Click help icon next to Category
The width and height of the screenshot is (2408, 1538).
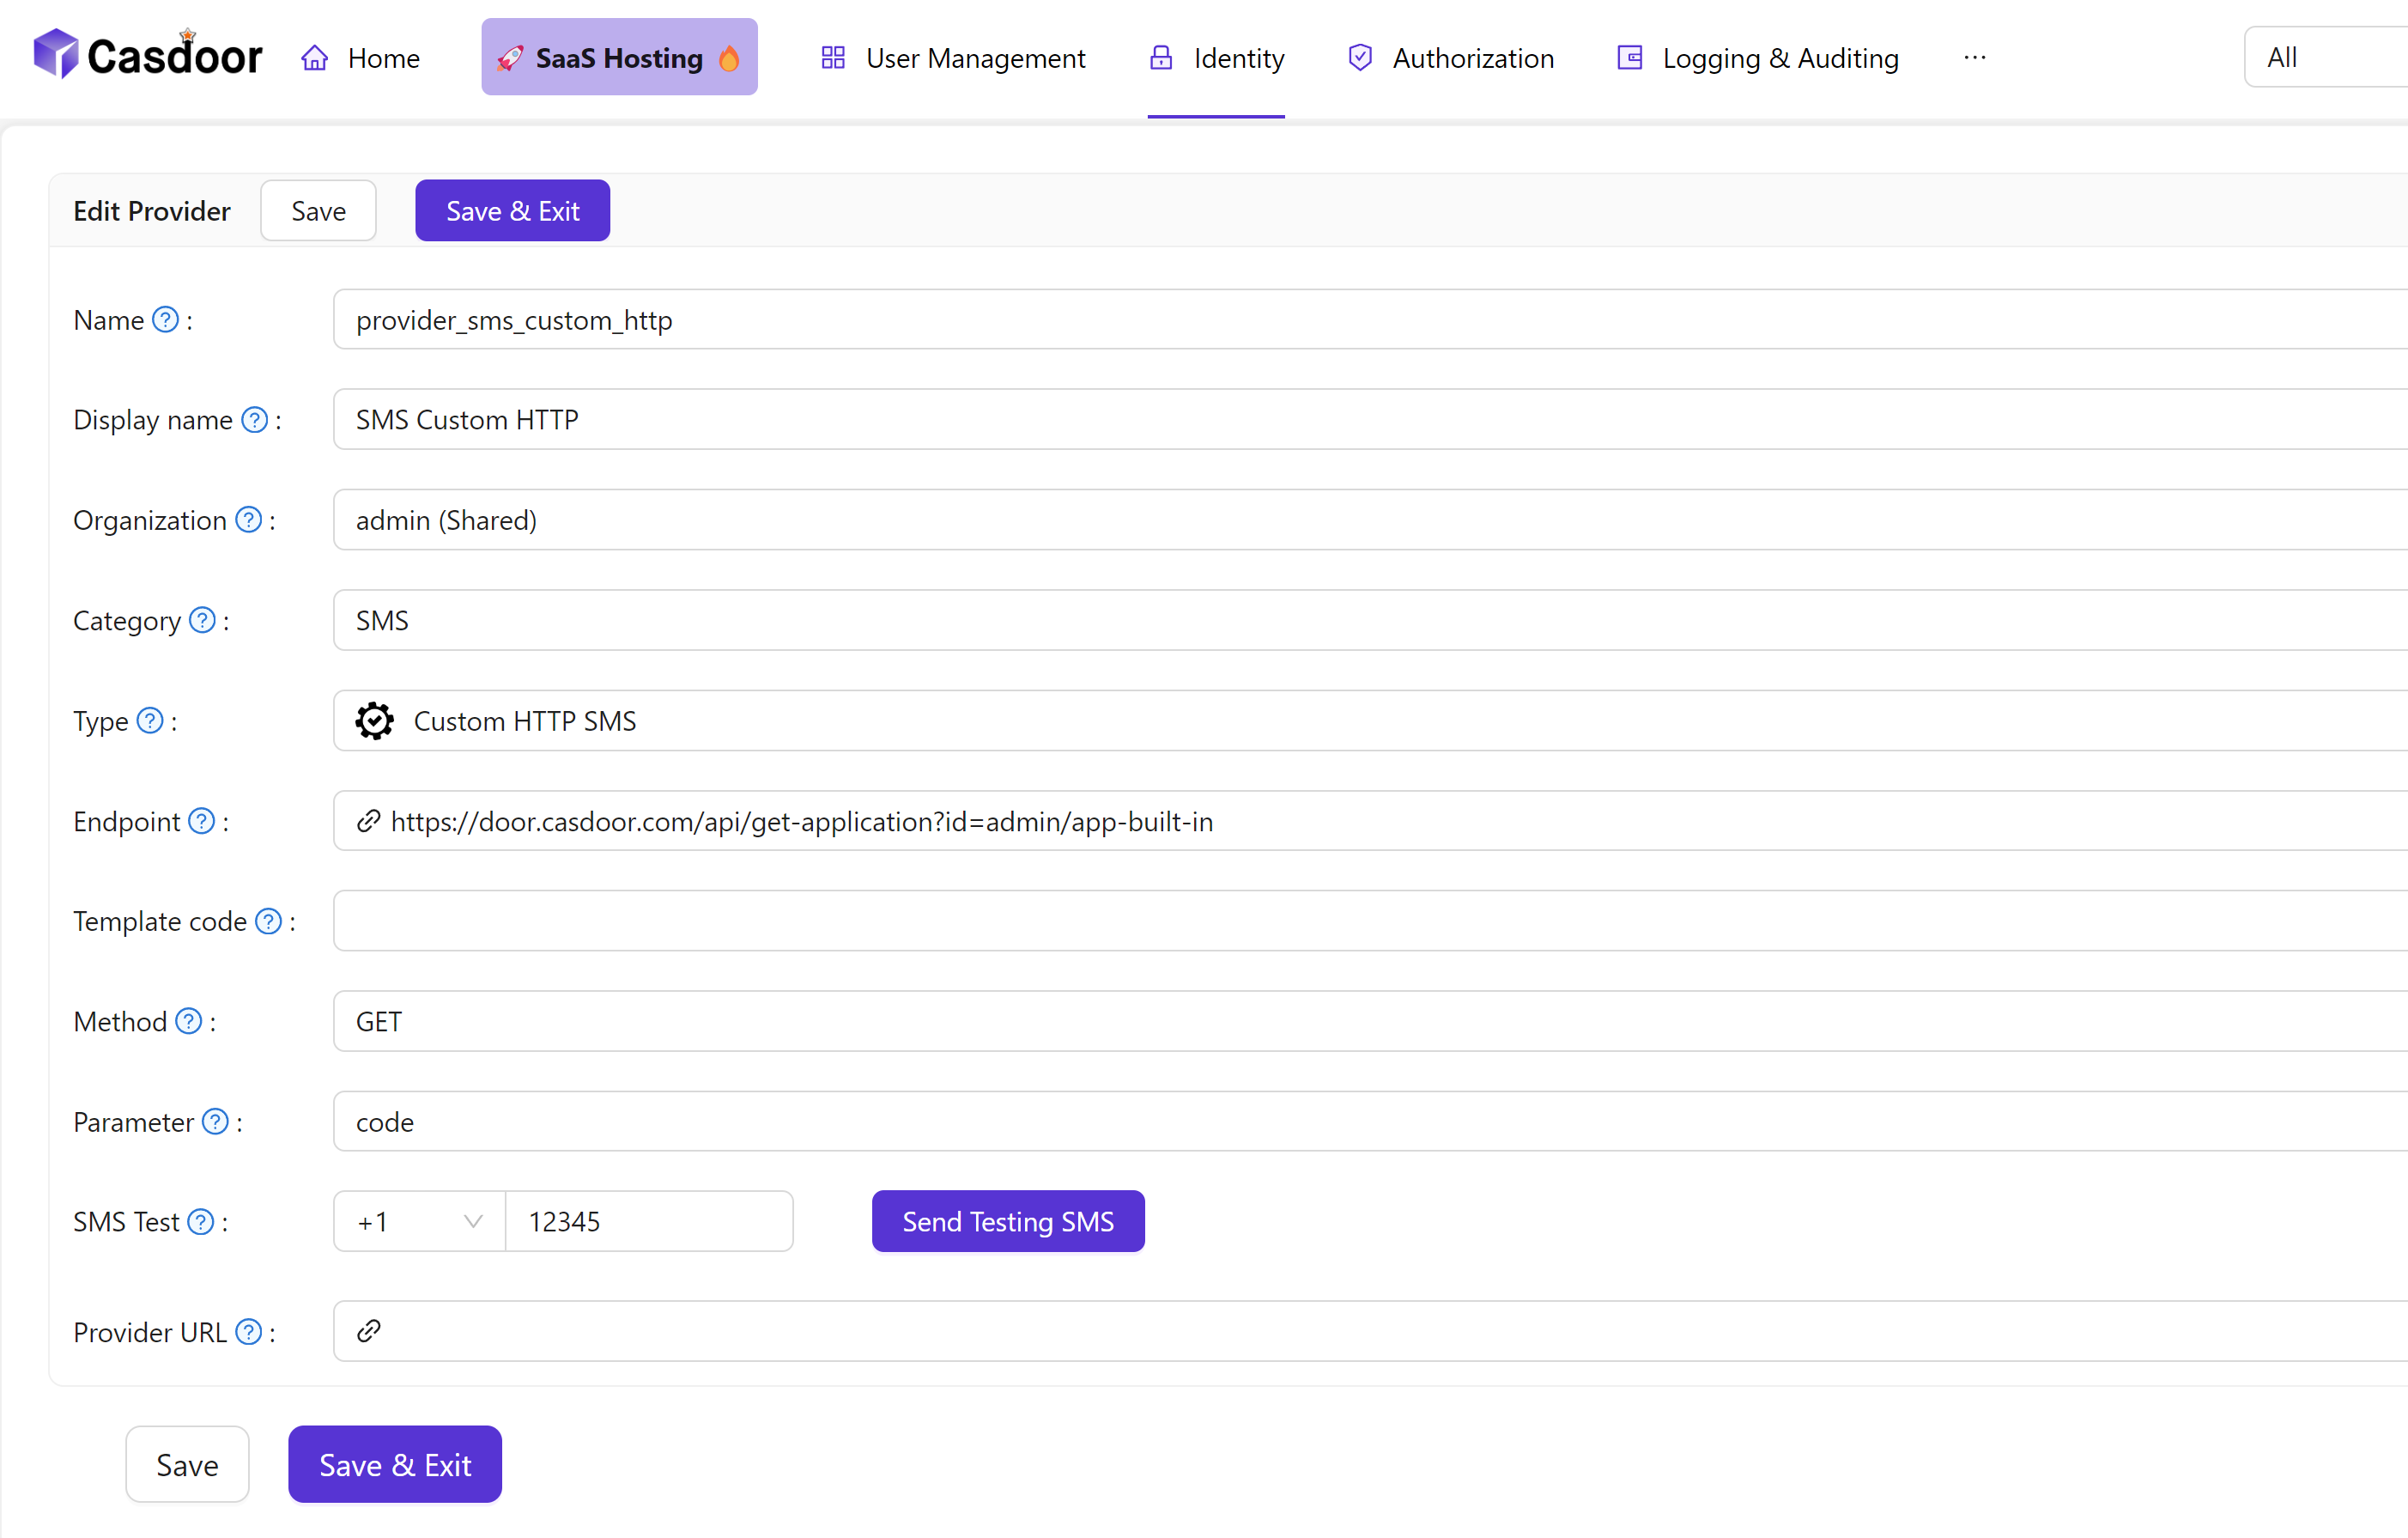pos(203,620)
